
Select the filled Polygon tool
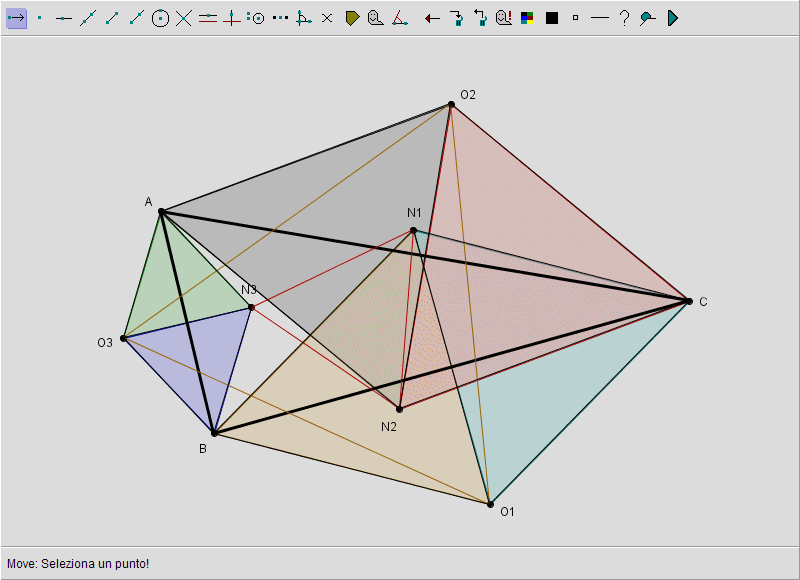click(352, 18)
